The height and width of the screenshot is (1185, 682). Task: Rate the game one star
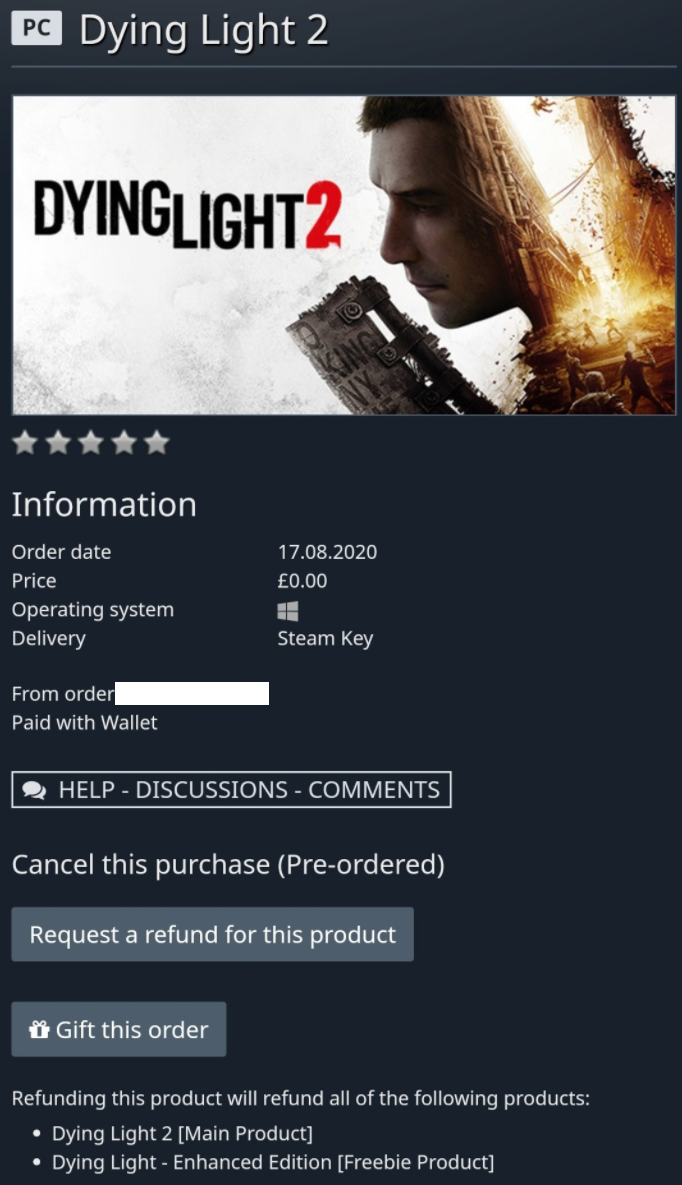coord(25,443)
